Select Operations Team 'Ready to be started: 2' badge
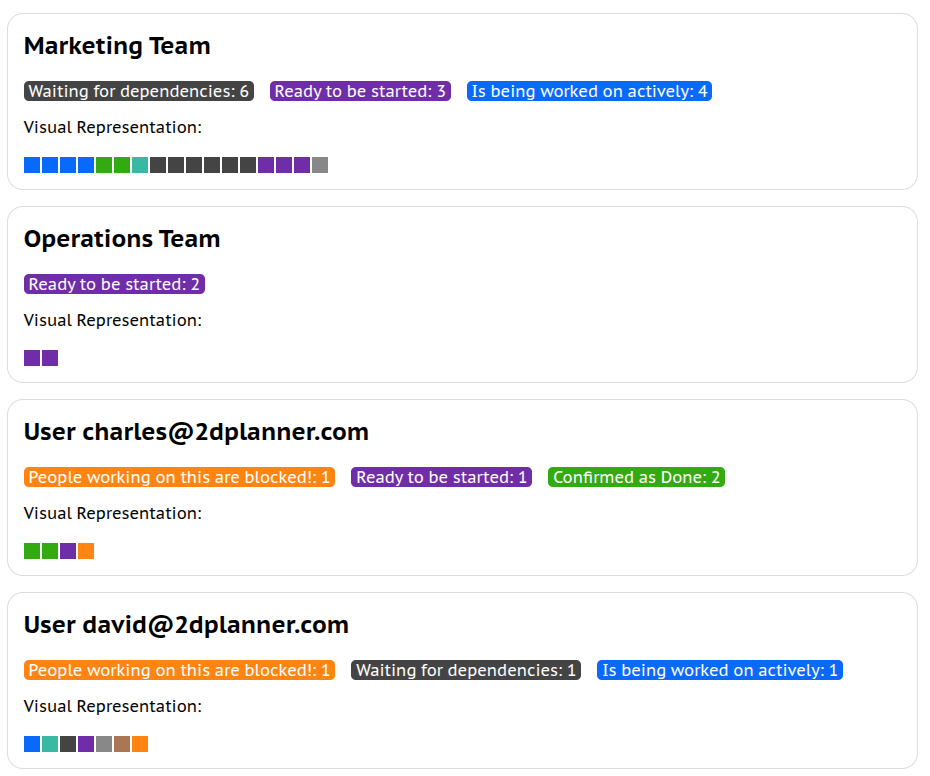This screenshot has width=930, height=776. point(114,285)
